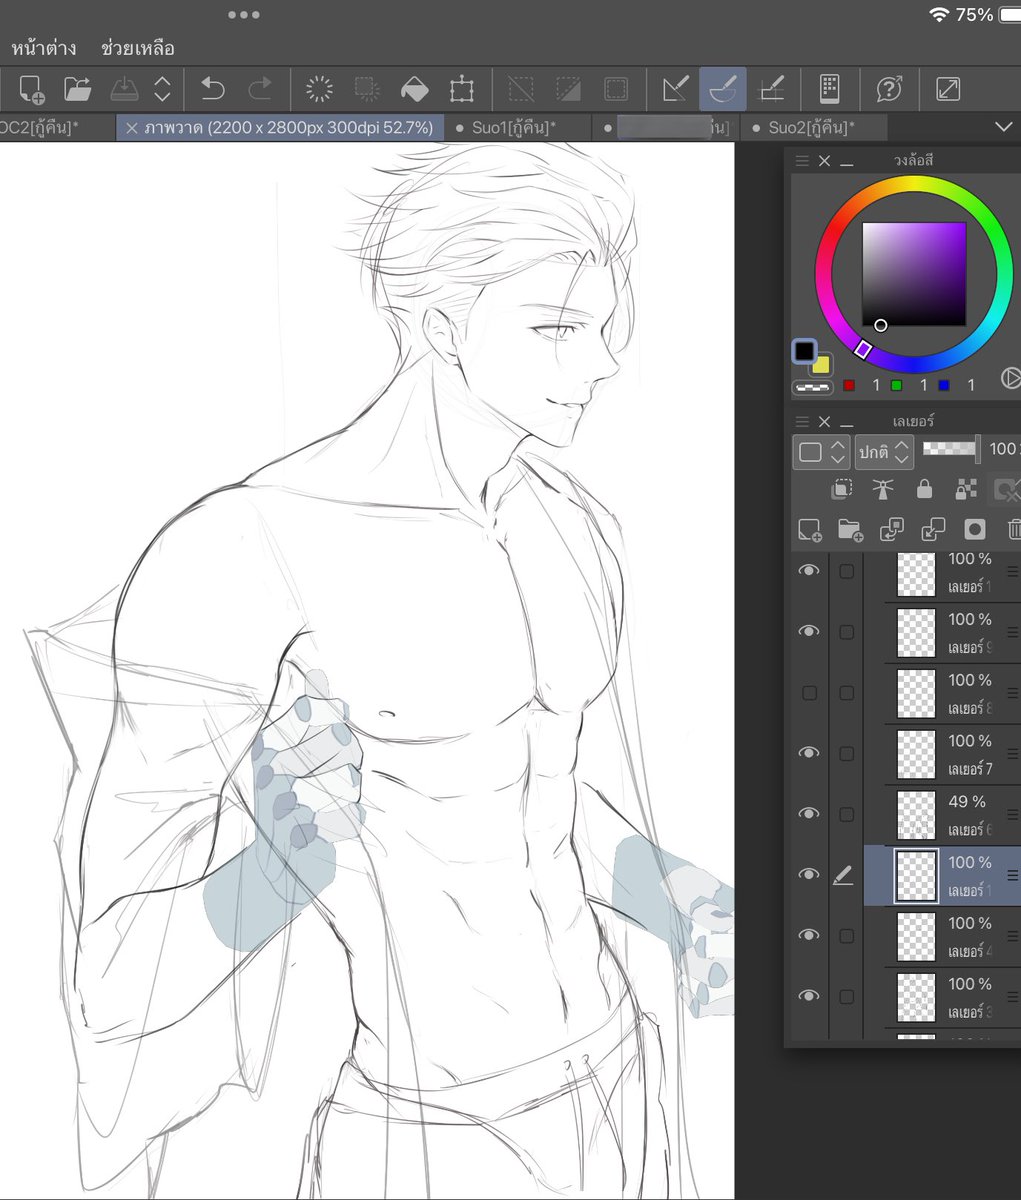Show the เลเยอร์ 8 layer visibility
This screenshot has height=1200, width=1021.
tap(809, 692)
